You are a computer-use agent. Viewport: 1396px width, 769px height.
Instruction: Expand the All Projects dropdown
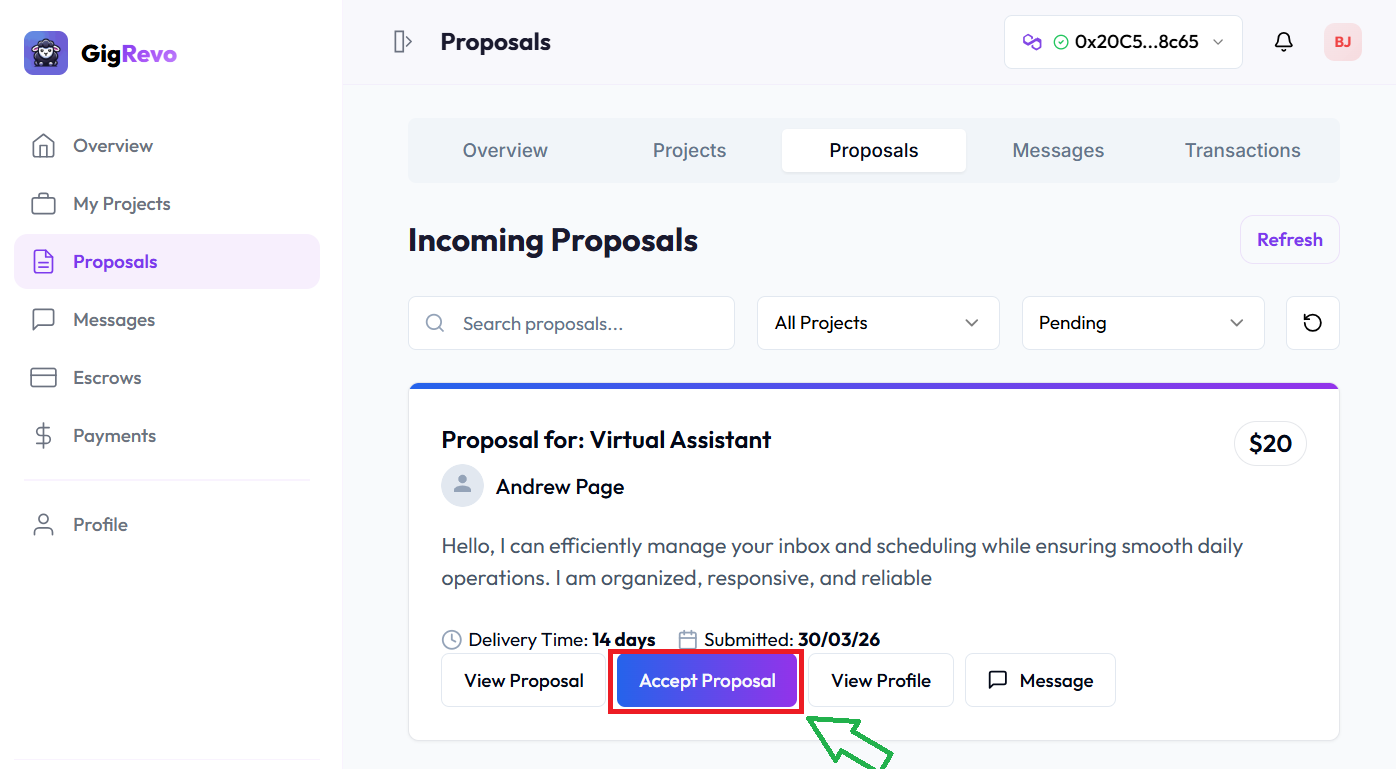(x=877, y=322)
